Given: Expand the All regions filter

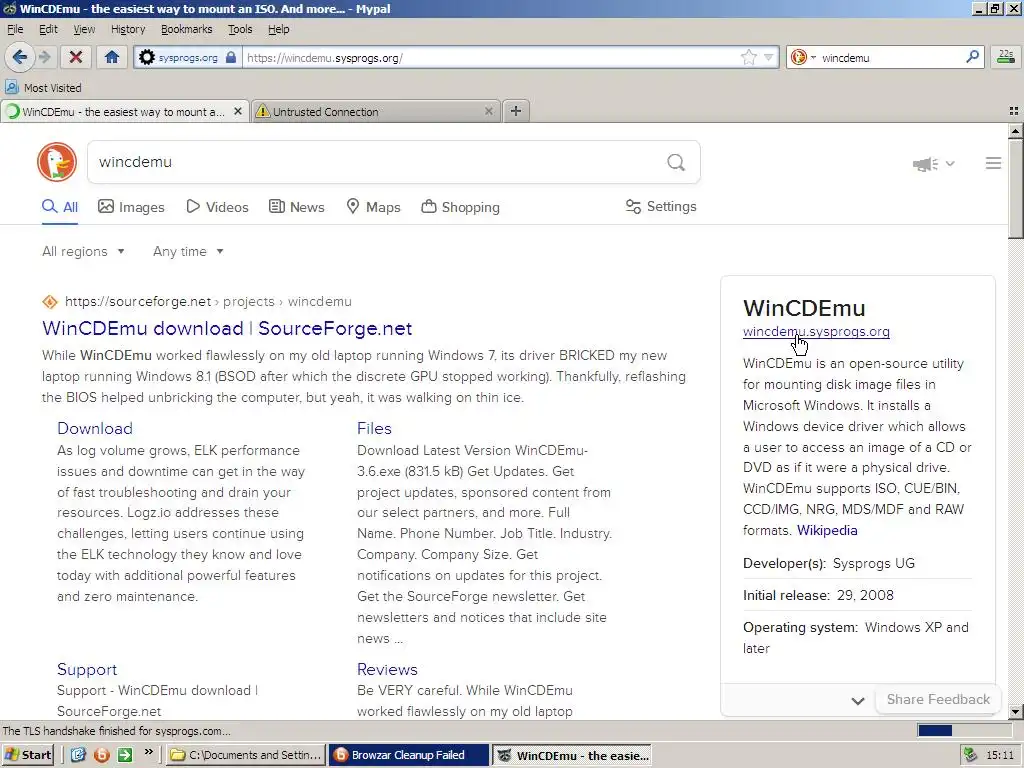Looking at the screenshot, I should (x=83, y=251).
